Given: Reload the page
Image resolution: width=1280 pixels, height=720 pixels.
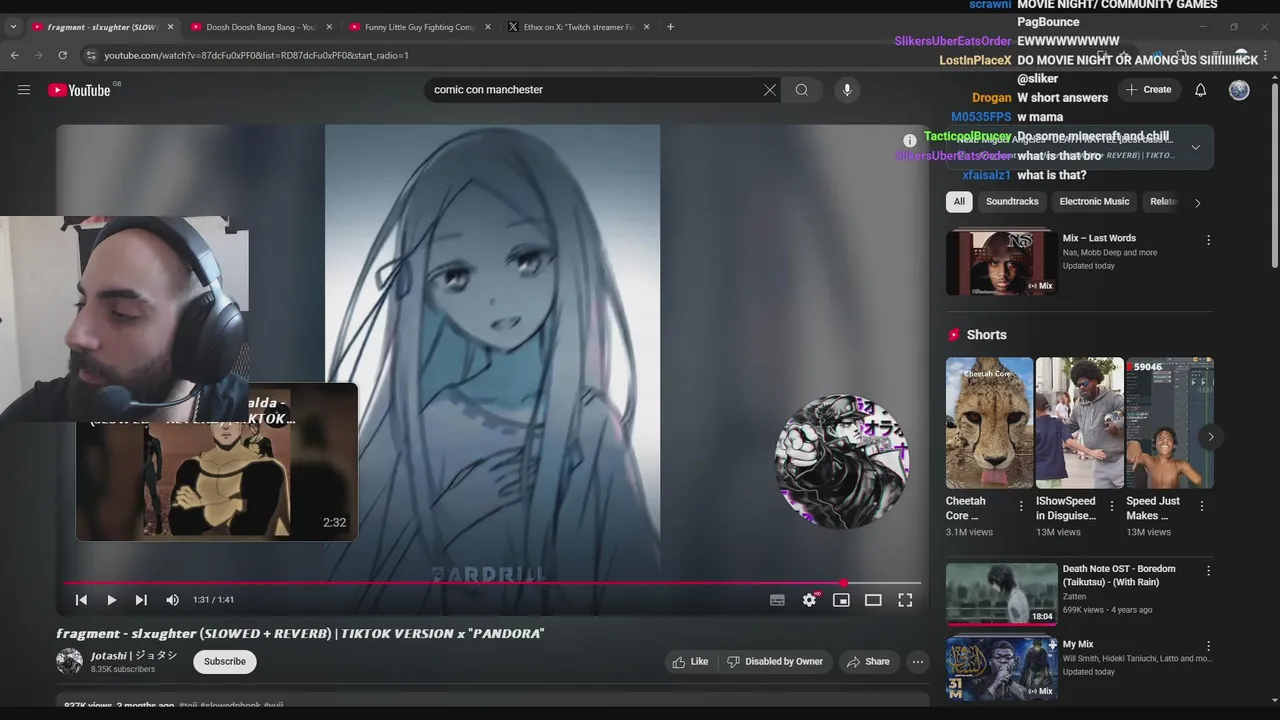Looking at the screenshot, I should [x=62, y=56].
